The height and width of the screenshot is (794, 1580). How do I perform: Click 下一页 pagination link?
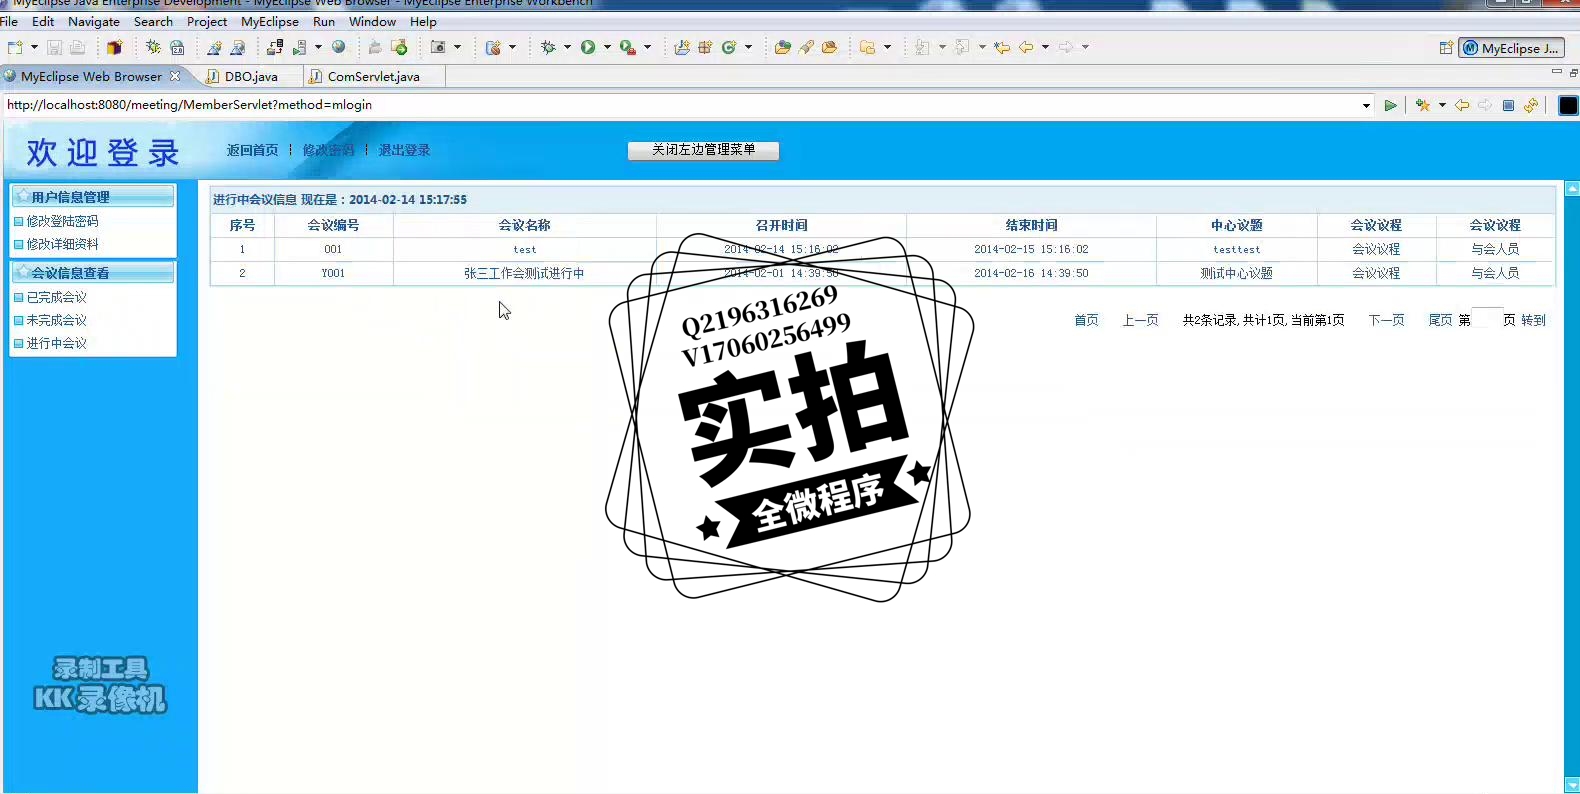1386,320
